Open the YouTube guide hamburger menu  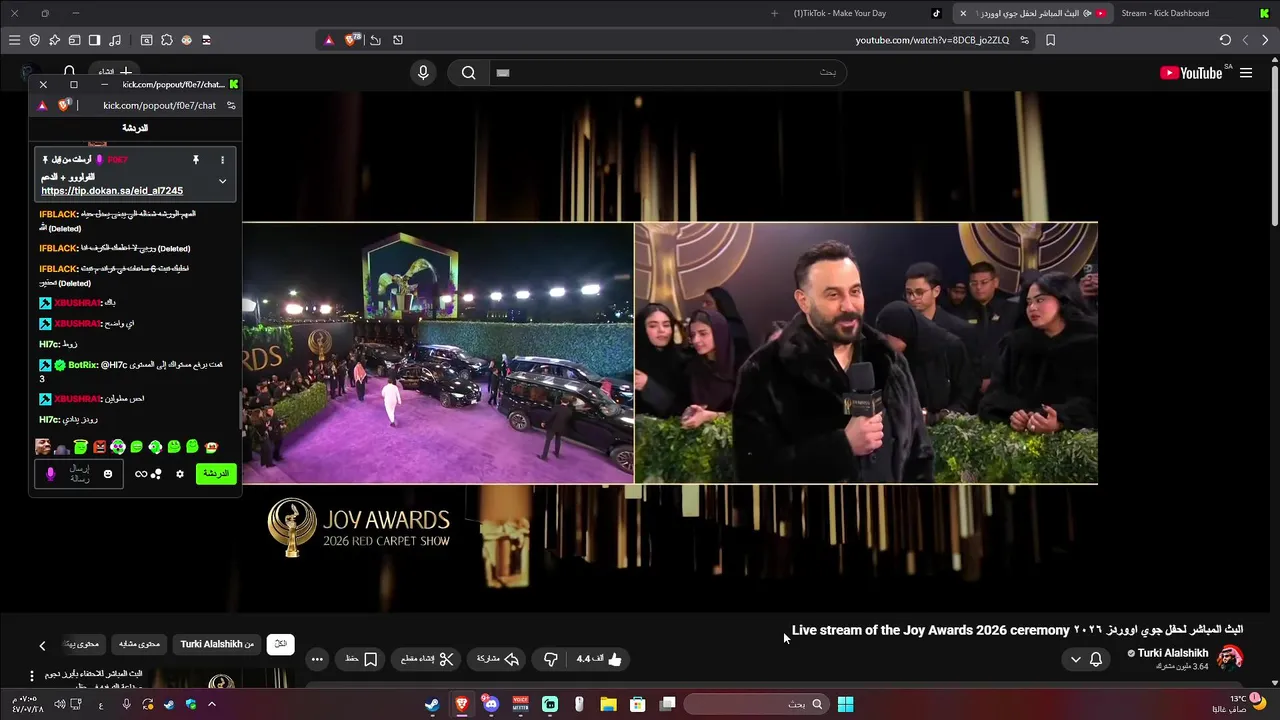(x=1246, y=73)
